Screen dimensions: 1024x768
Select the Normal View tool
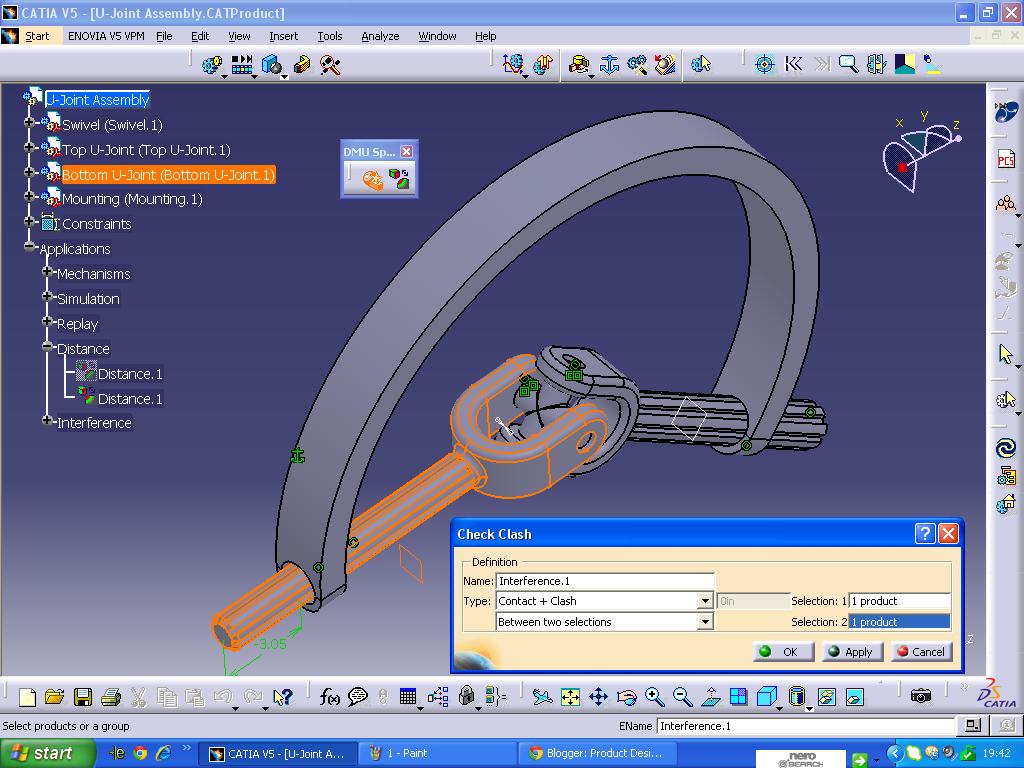(x=711, y=695)
